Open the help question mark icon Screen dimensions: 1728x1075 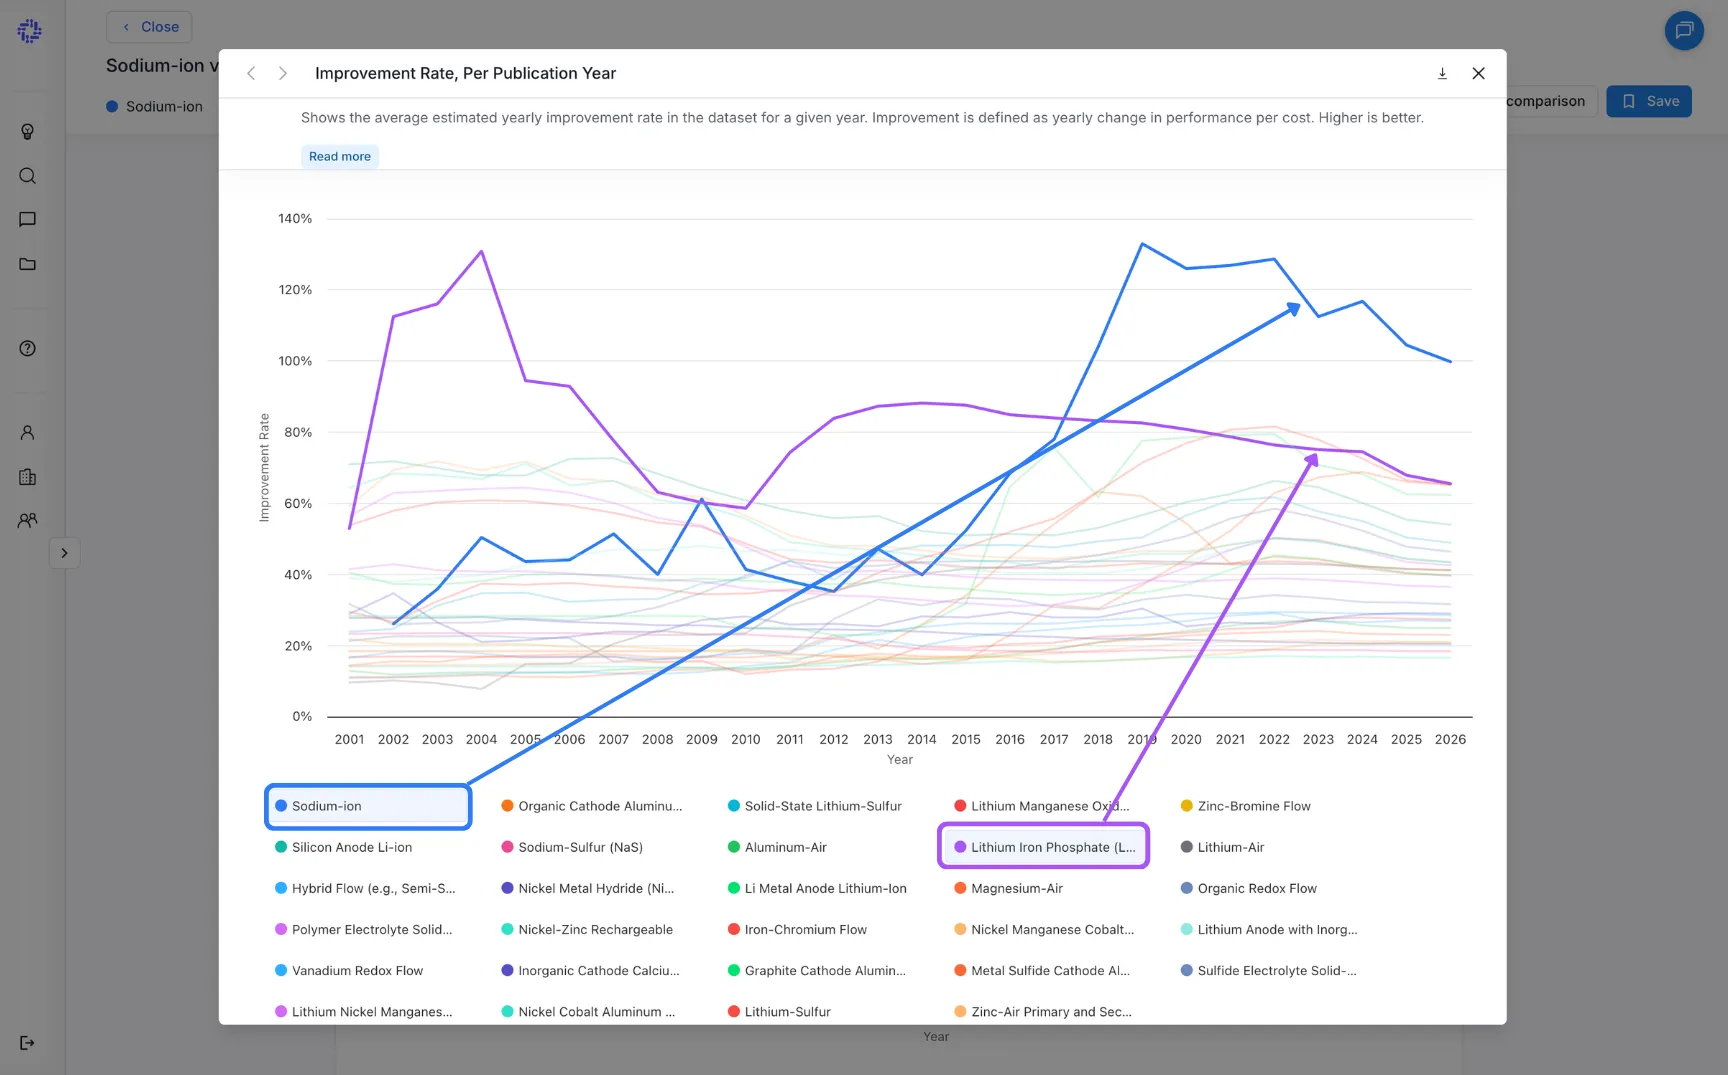tap(28, 348)
